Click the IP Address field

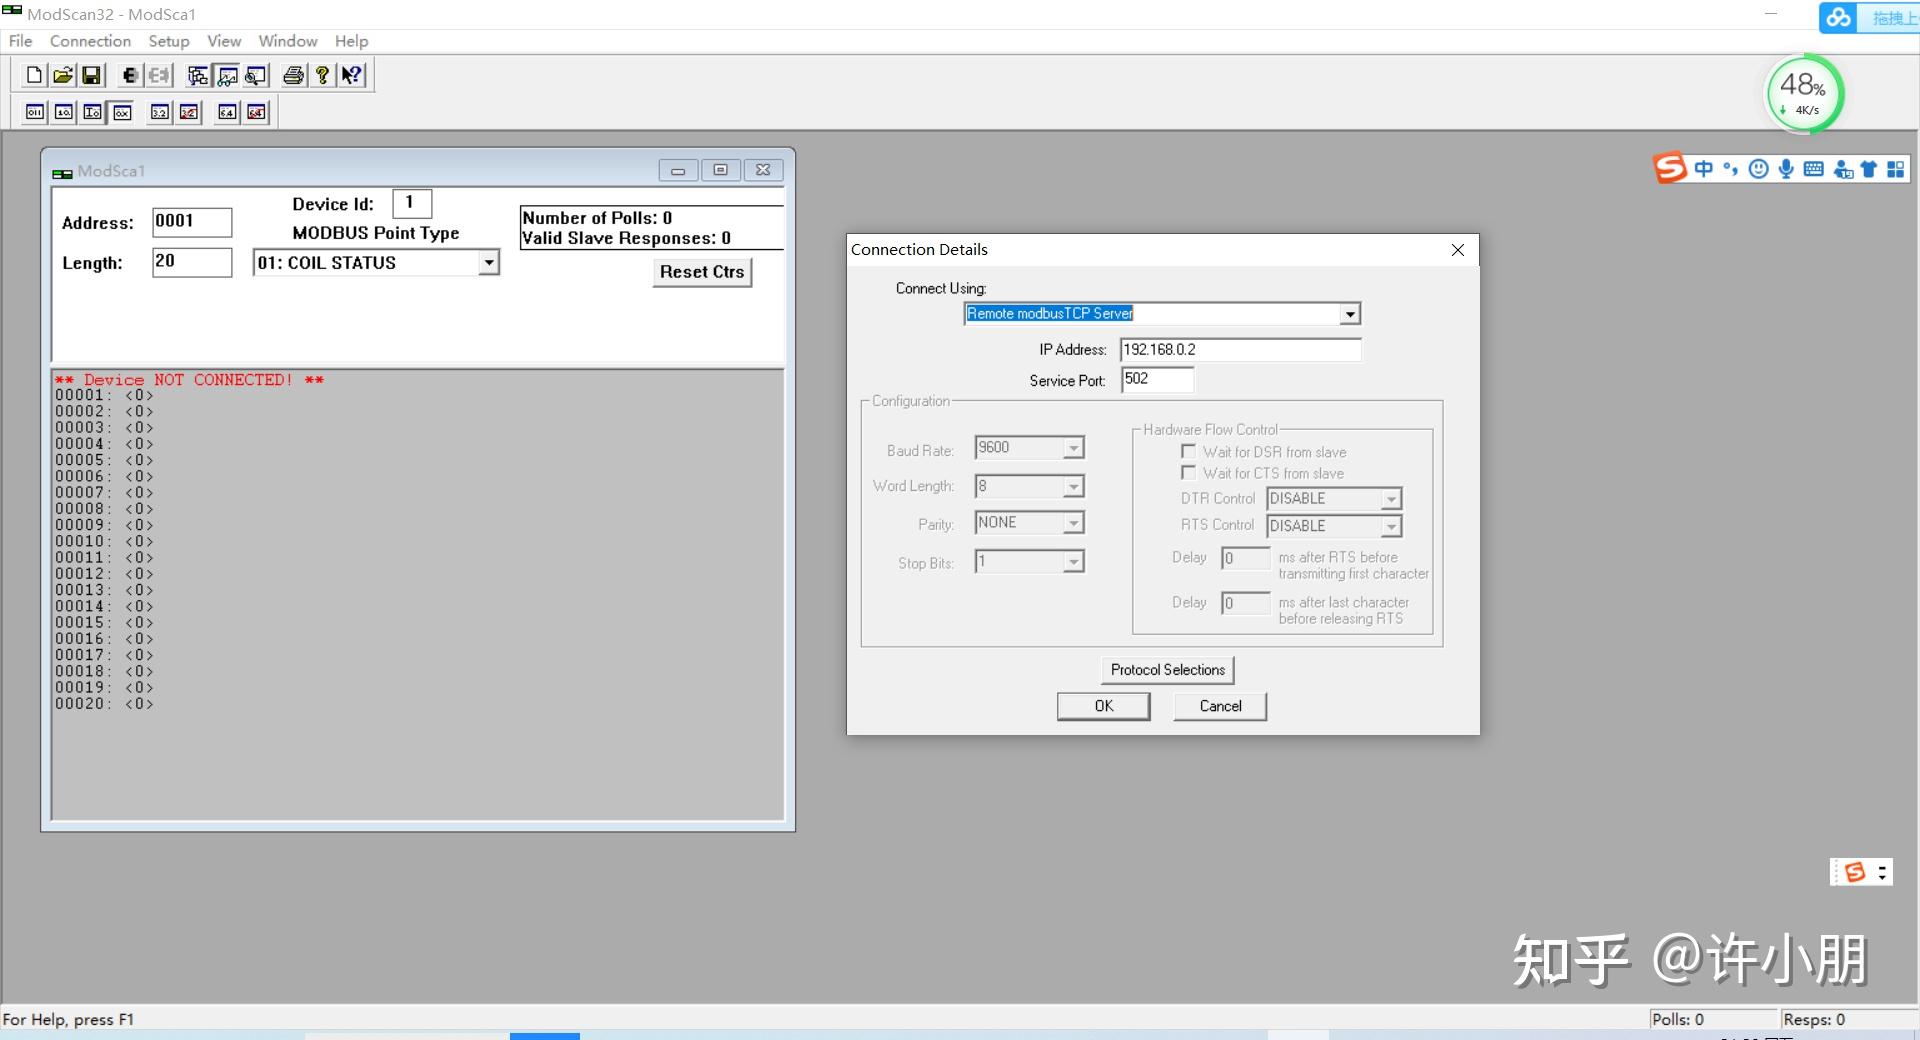[1240, 350]
